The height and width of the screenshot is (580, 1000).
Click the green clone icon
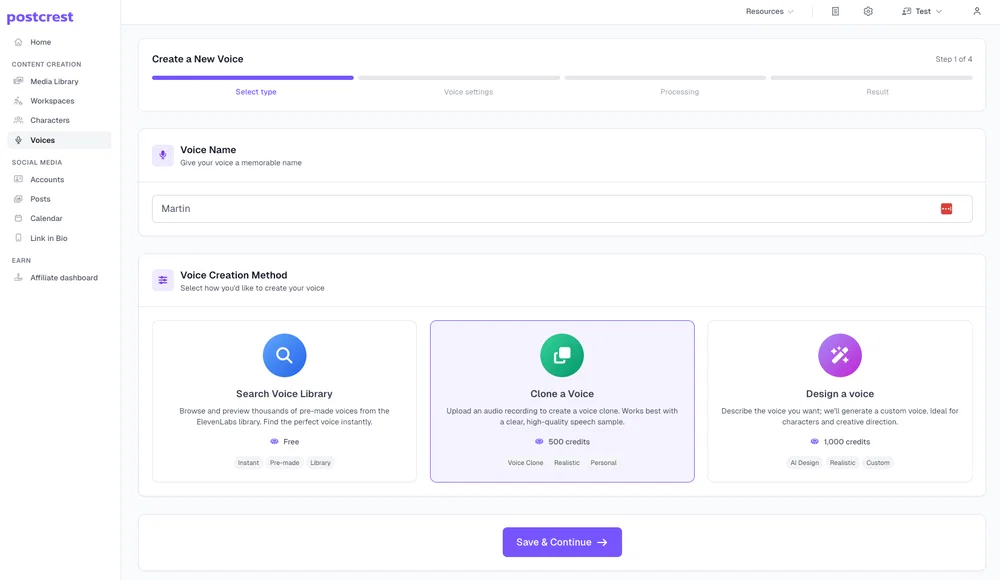(562, 355)
